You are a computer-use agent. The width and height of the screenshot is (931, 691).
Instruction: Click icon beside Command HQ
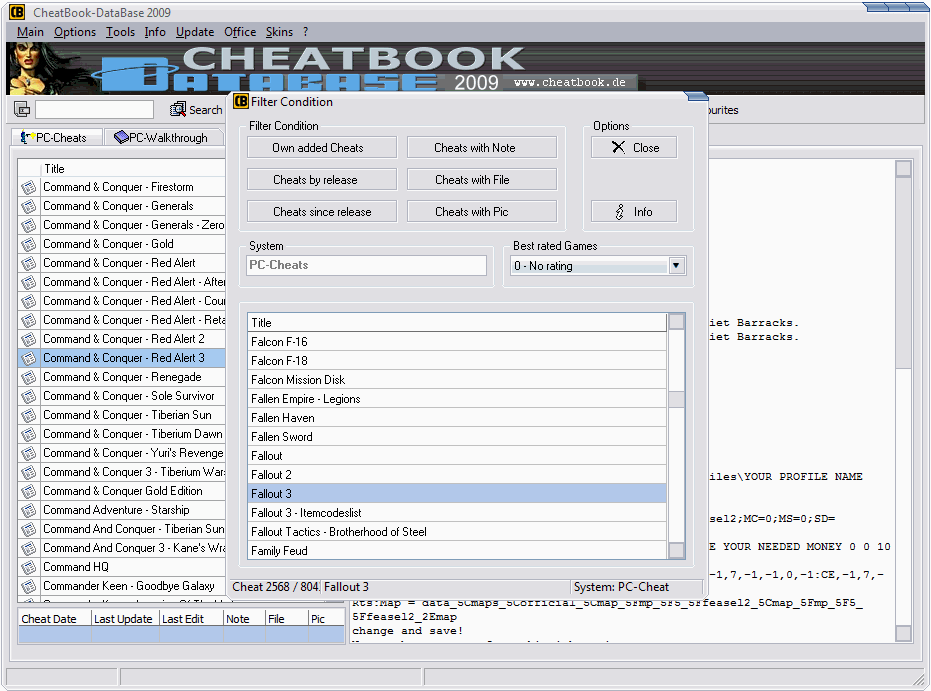point(28,567)
